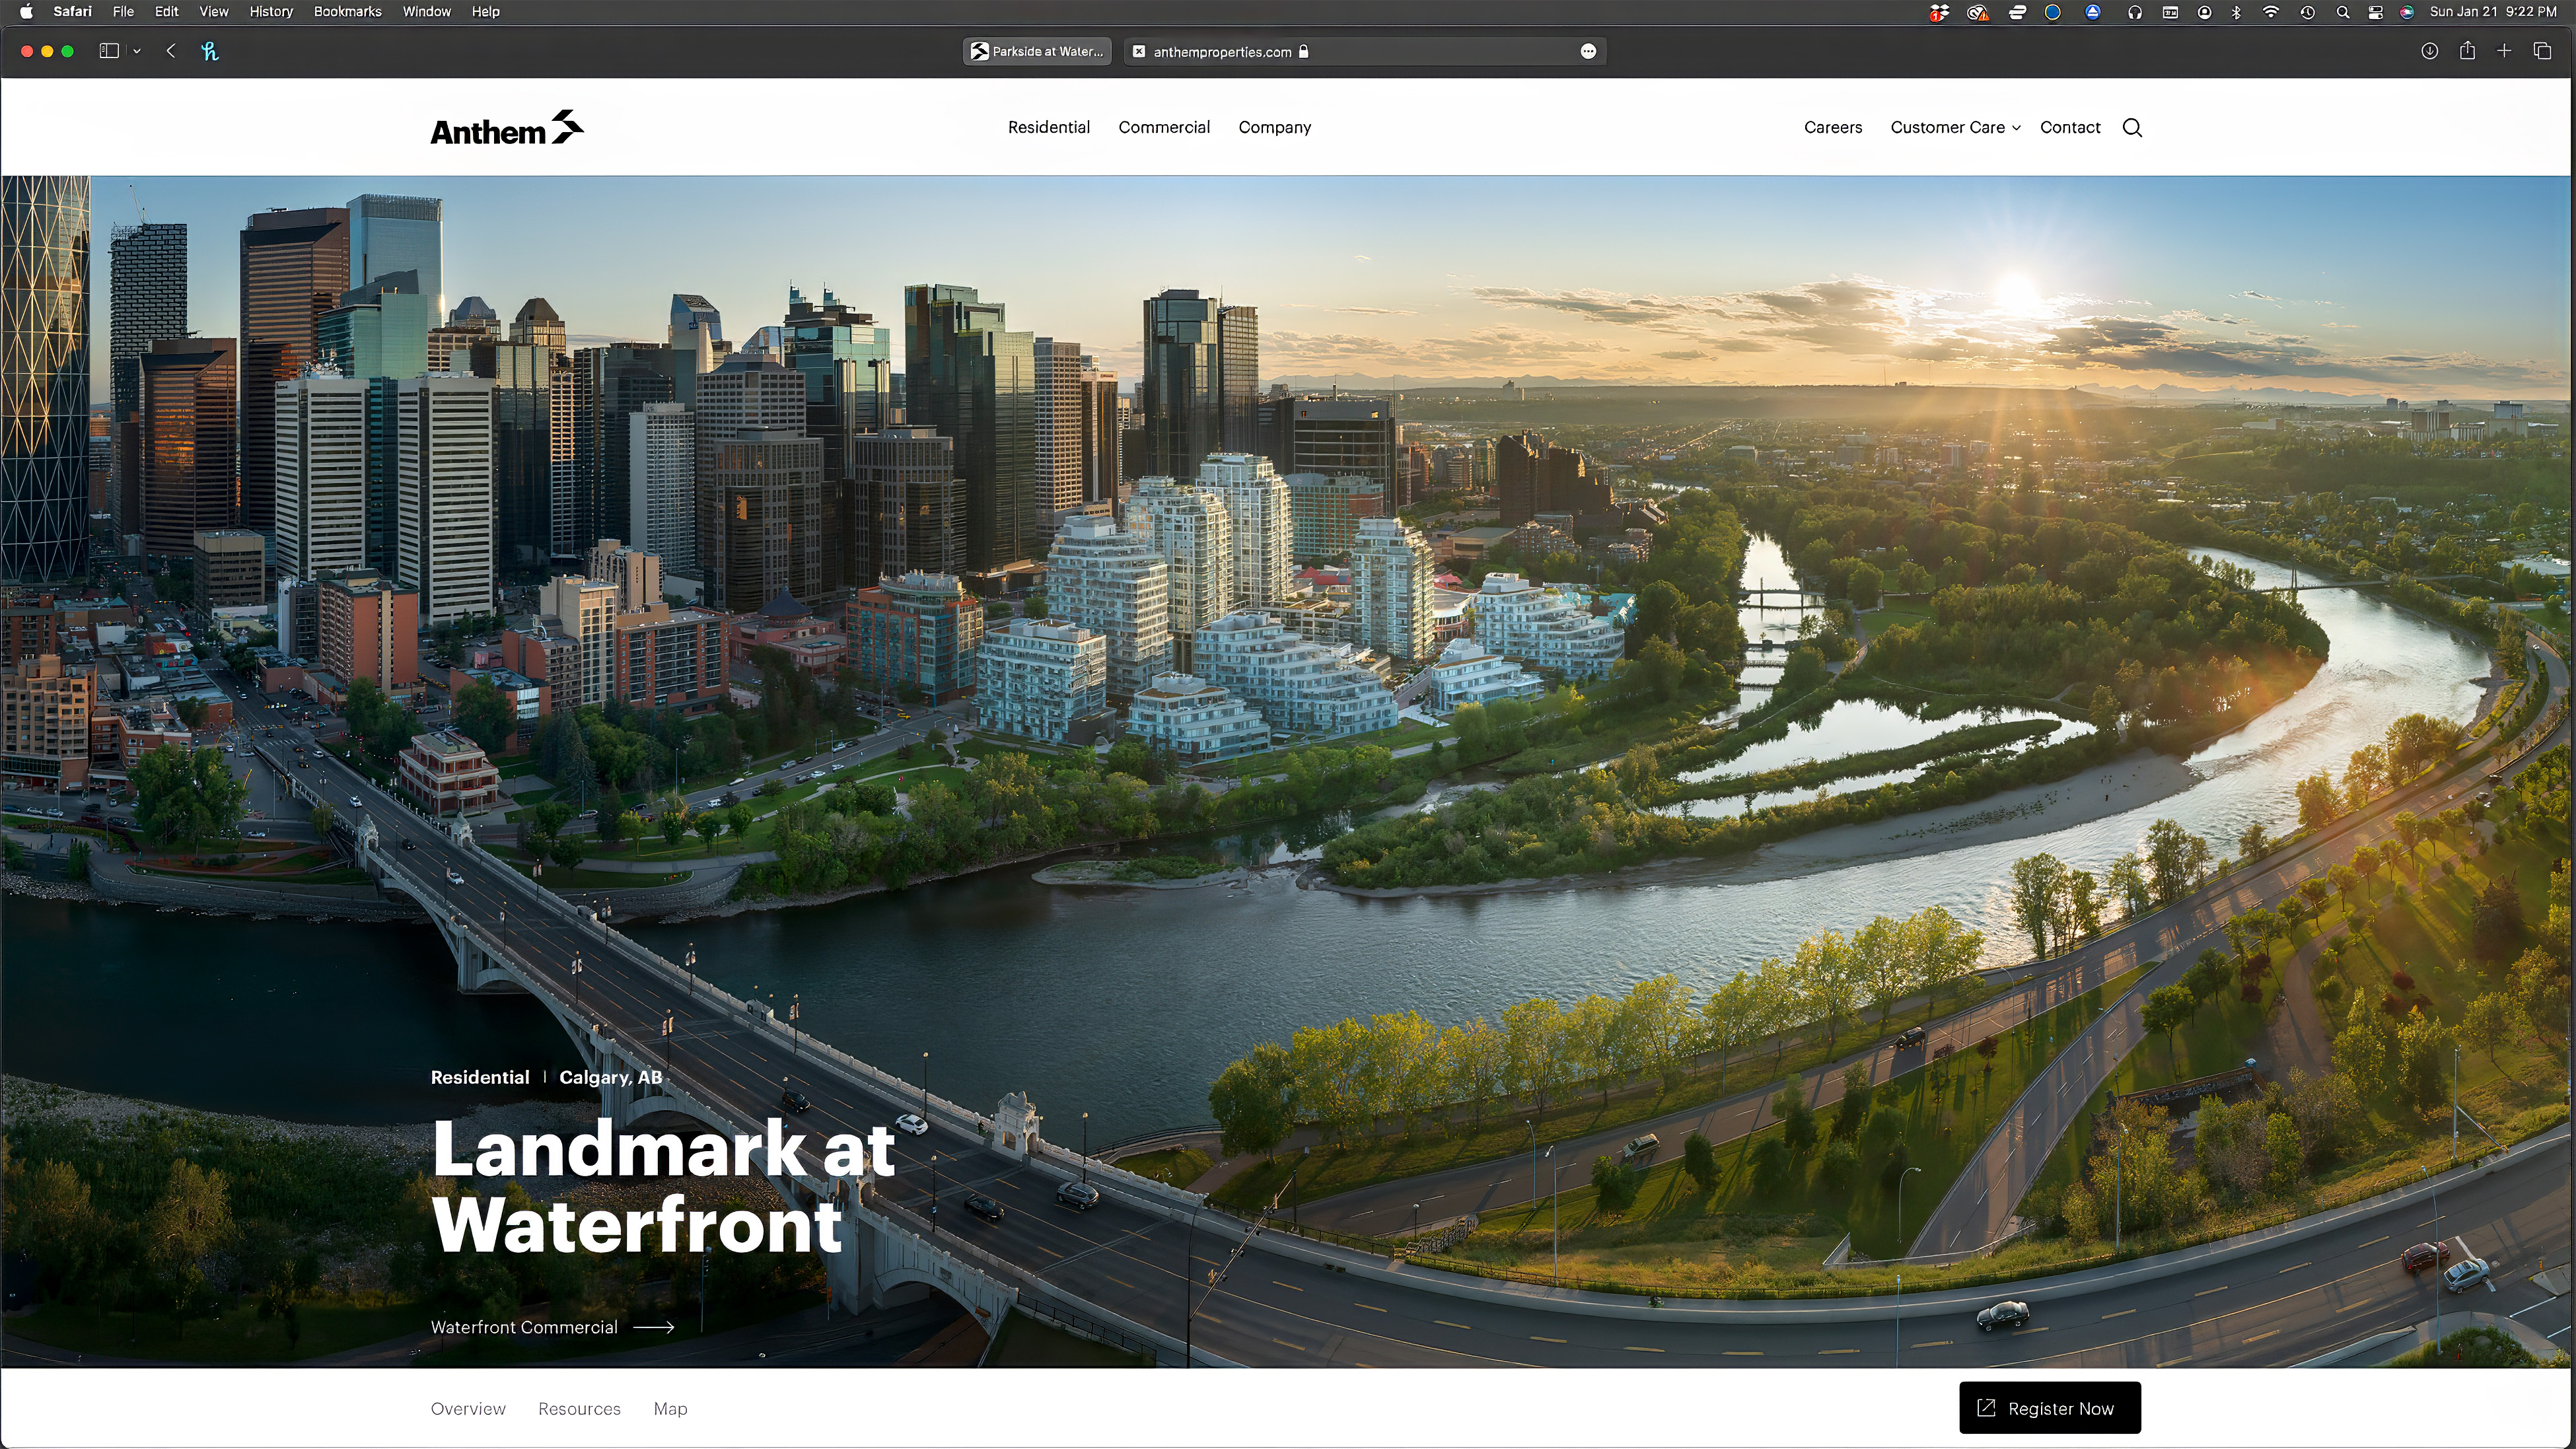
Task: Click the Siri icon in menu bar
Action: pyautogui.click(x=2407, y=12)
